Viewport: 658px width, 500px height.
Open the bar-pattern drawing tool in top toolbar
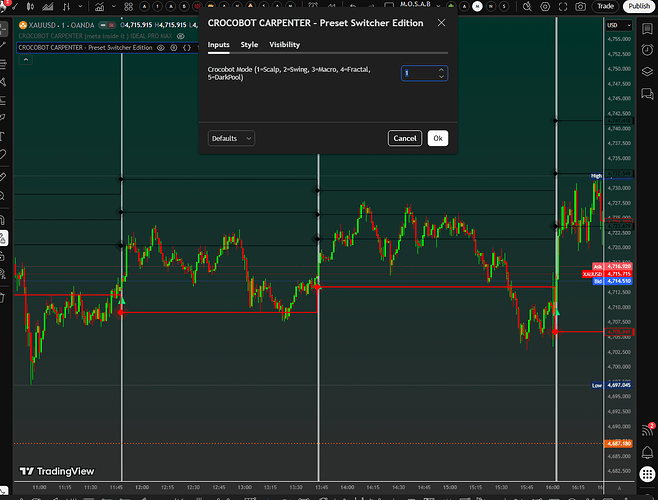pyautogui.click(x=67, y=7)
